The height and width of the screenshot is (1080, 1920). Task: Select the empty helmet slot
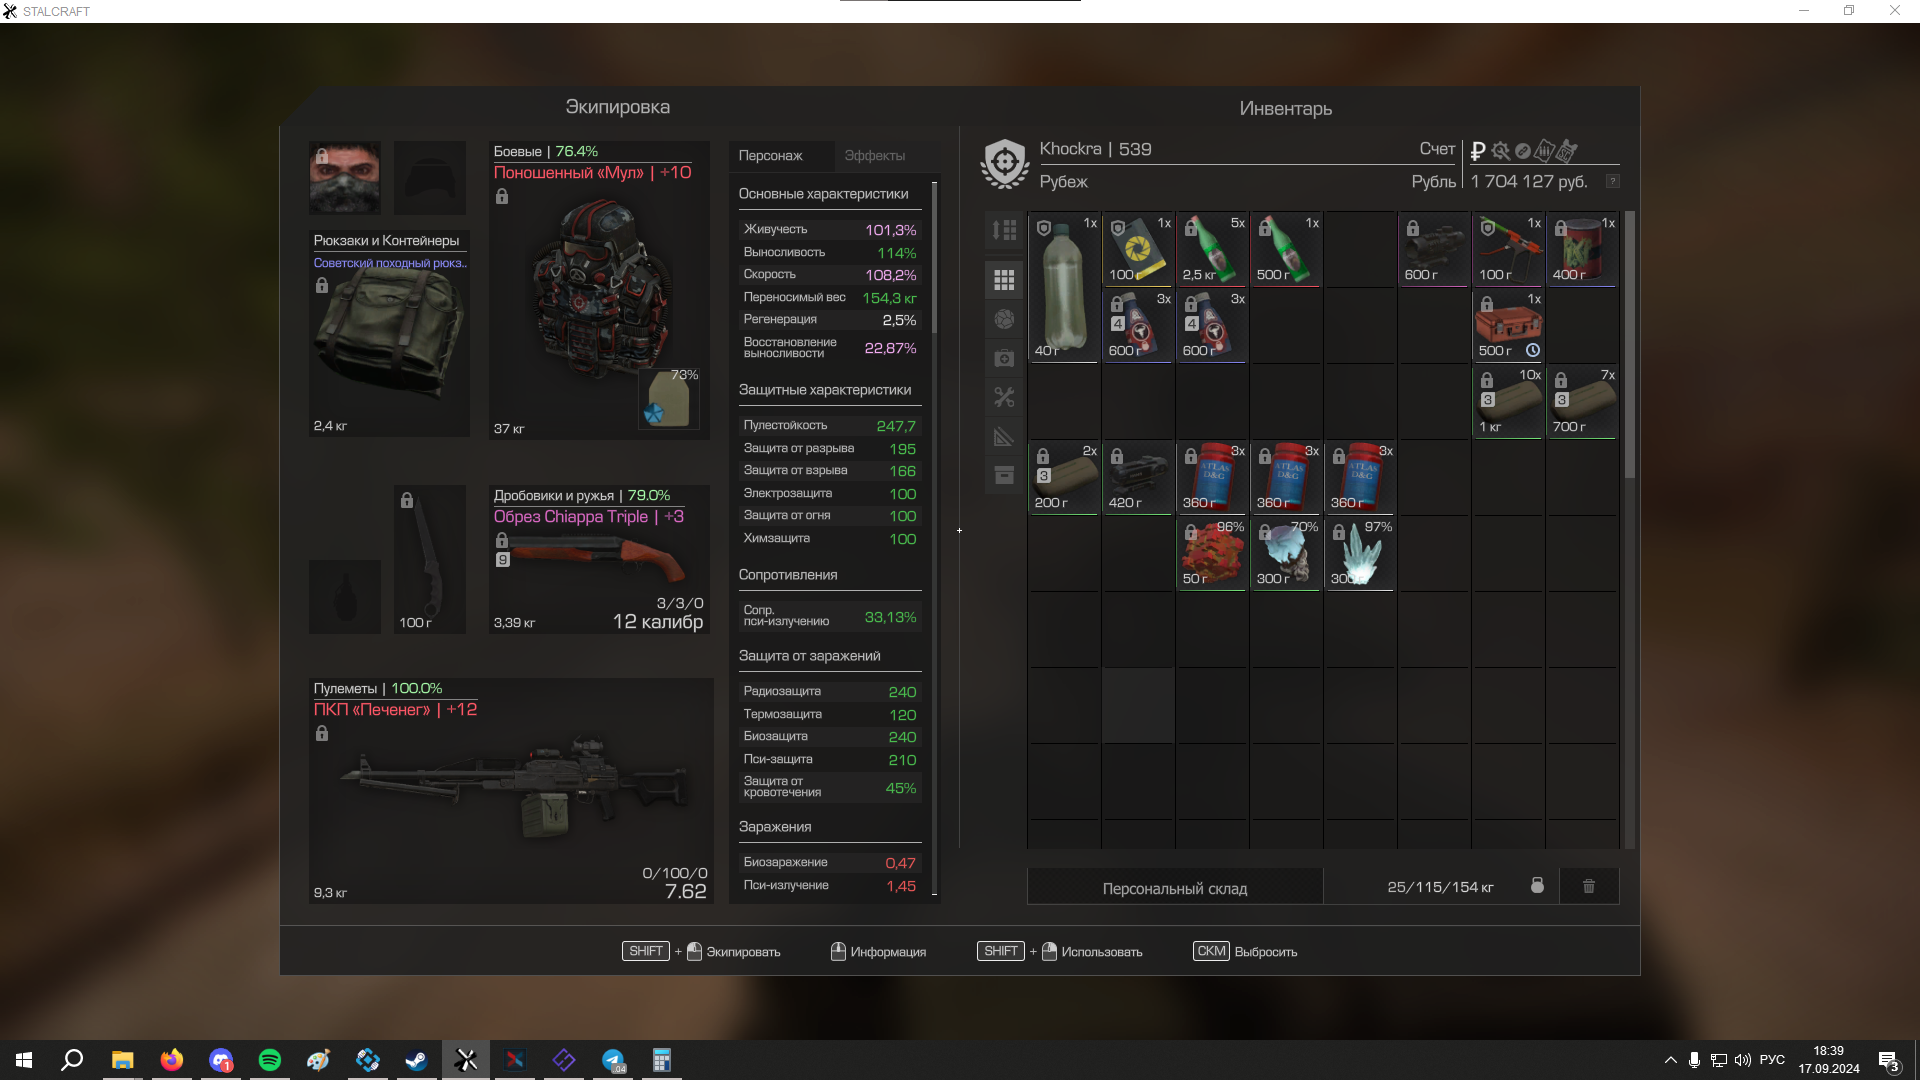[x=430, y=178]
